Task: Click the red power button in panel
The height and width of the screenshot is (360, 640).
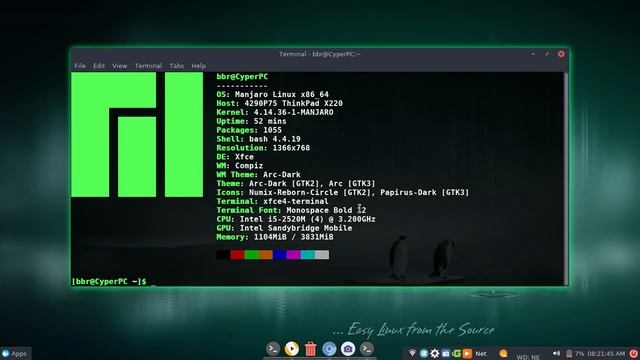Action: click(633, 353)
